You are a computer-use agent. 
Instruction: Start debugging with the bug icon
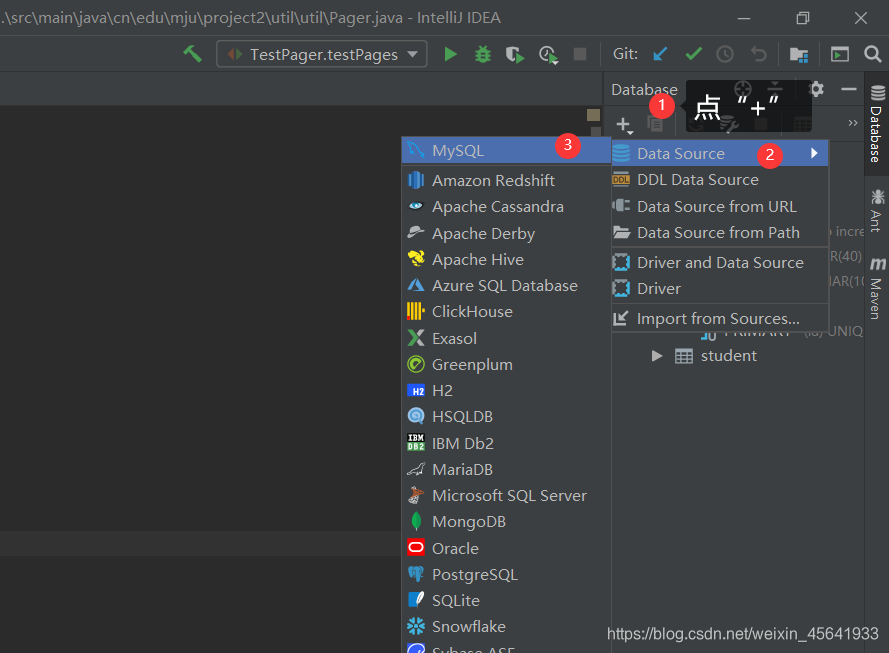pos(482,54)
